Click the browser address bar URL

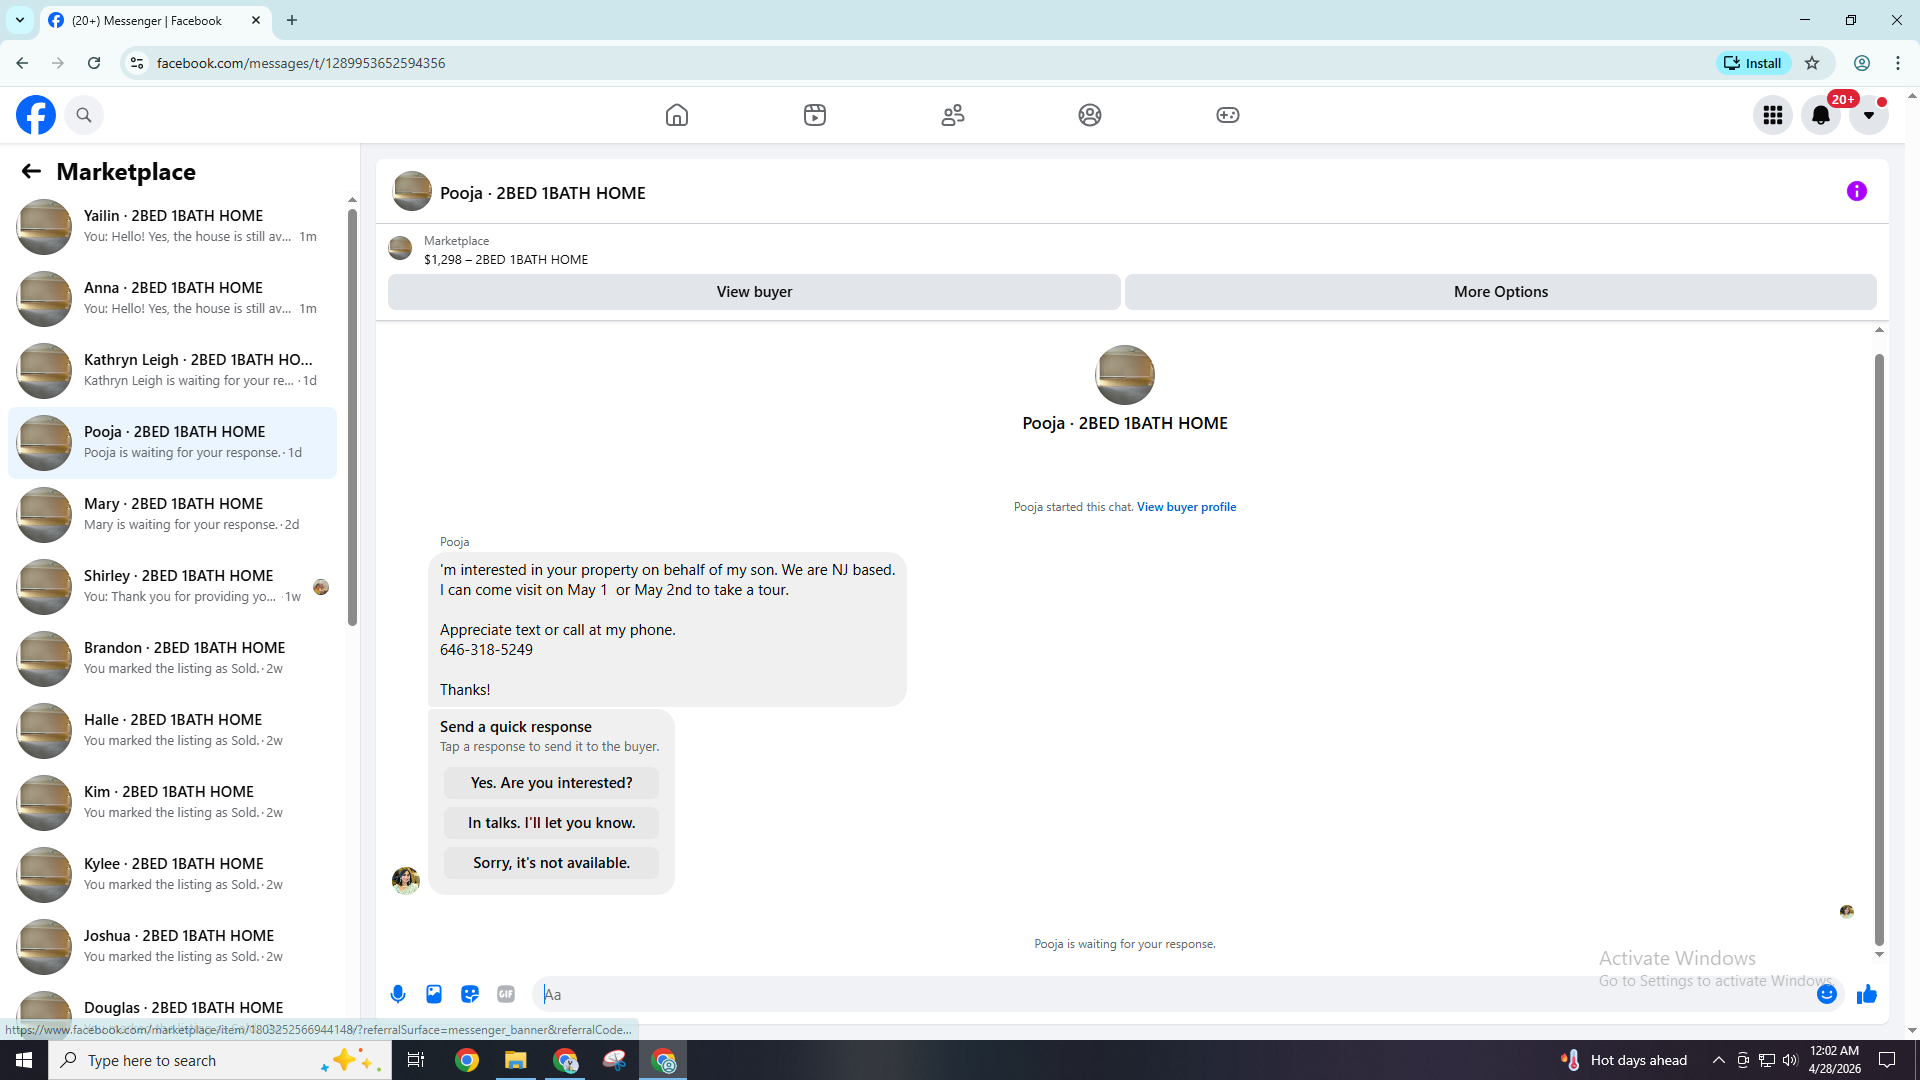(301, 63)
